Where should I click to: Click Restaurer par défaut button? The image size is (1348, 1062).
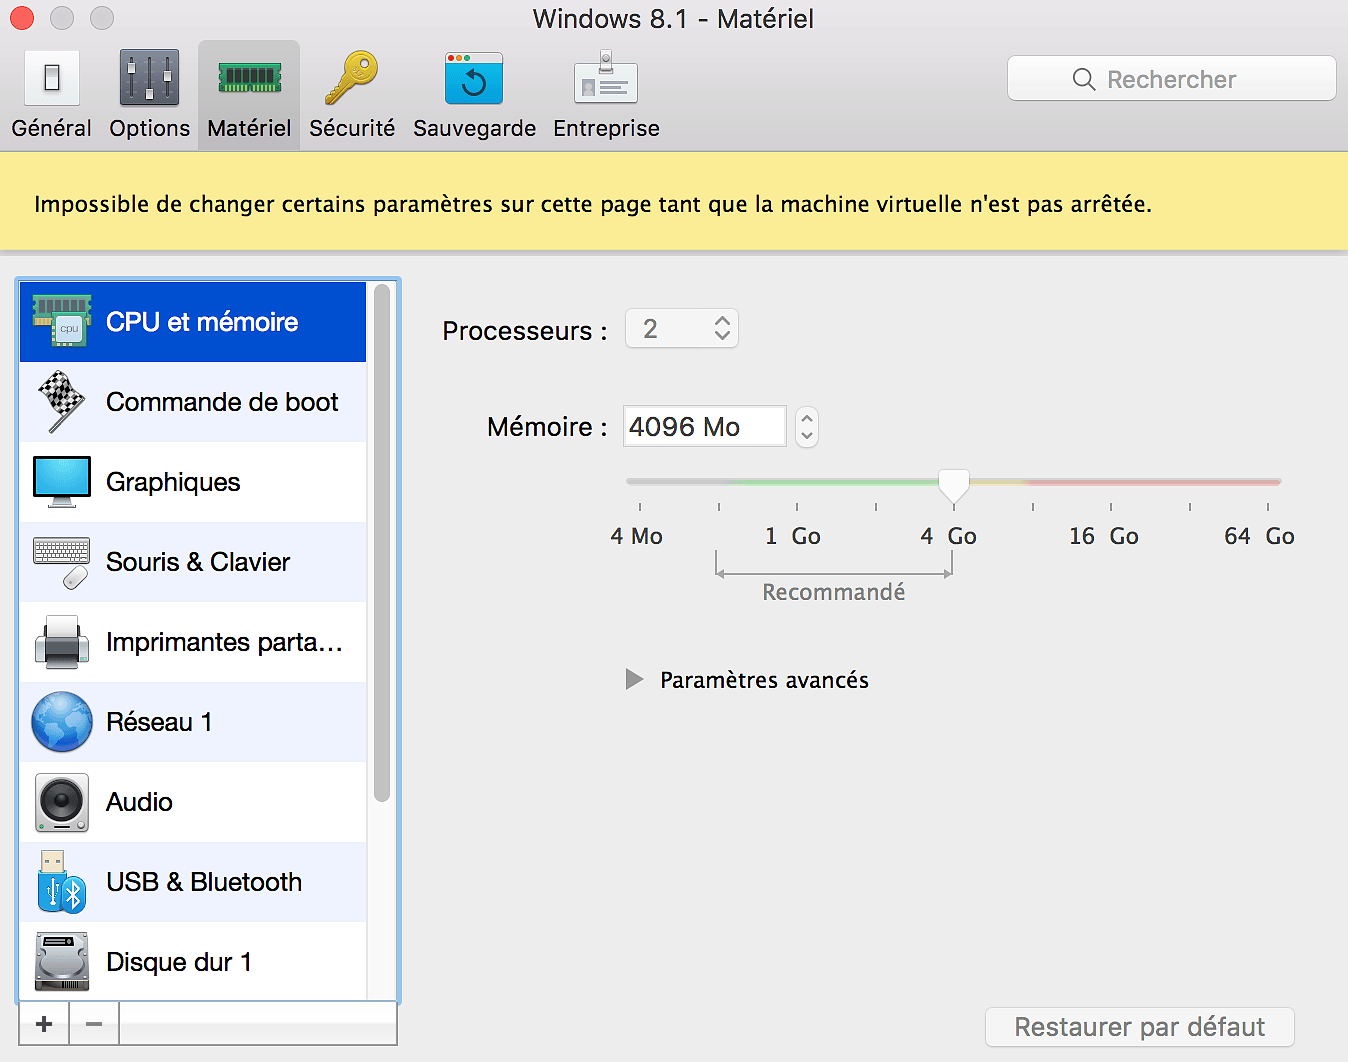[1139, 1027]
